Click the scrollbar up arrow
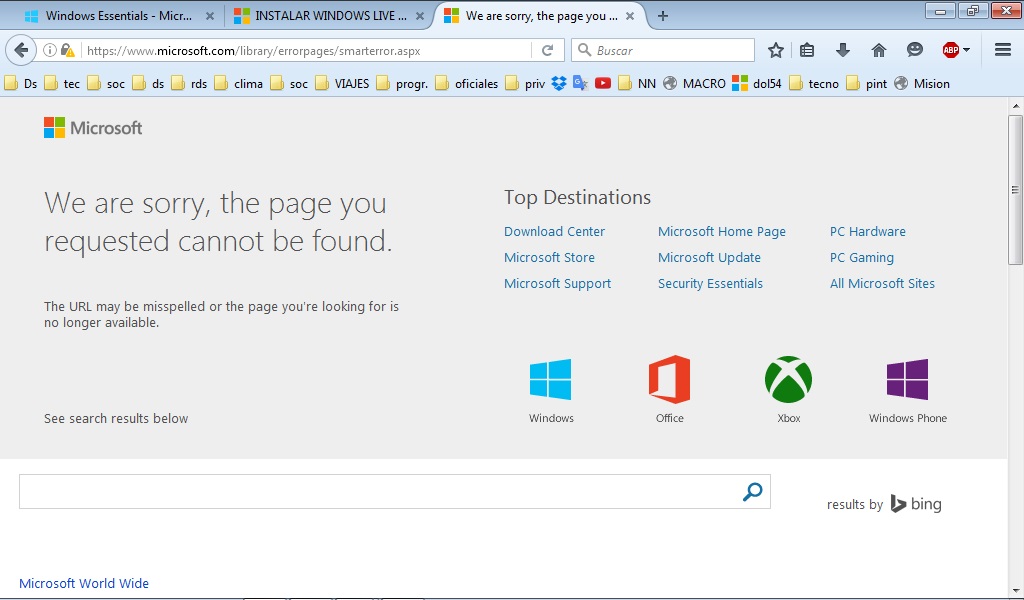Image resolution: width=1024 pixels, height=600 pixels. pos(1016,105)
